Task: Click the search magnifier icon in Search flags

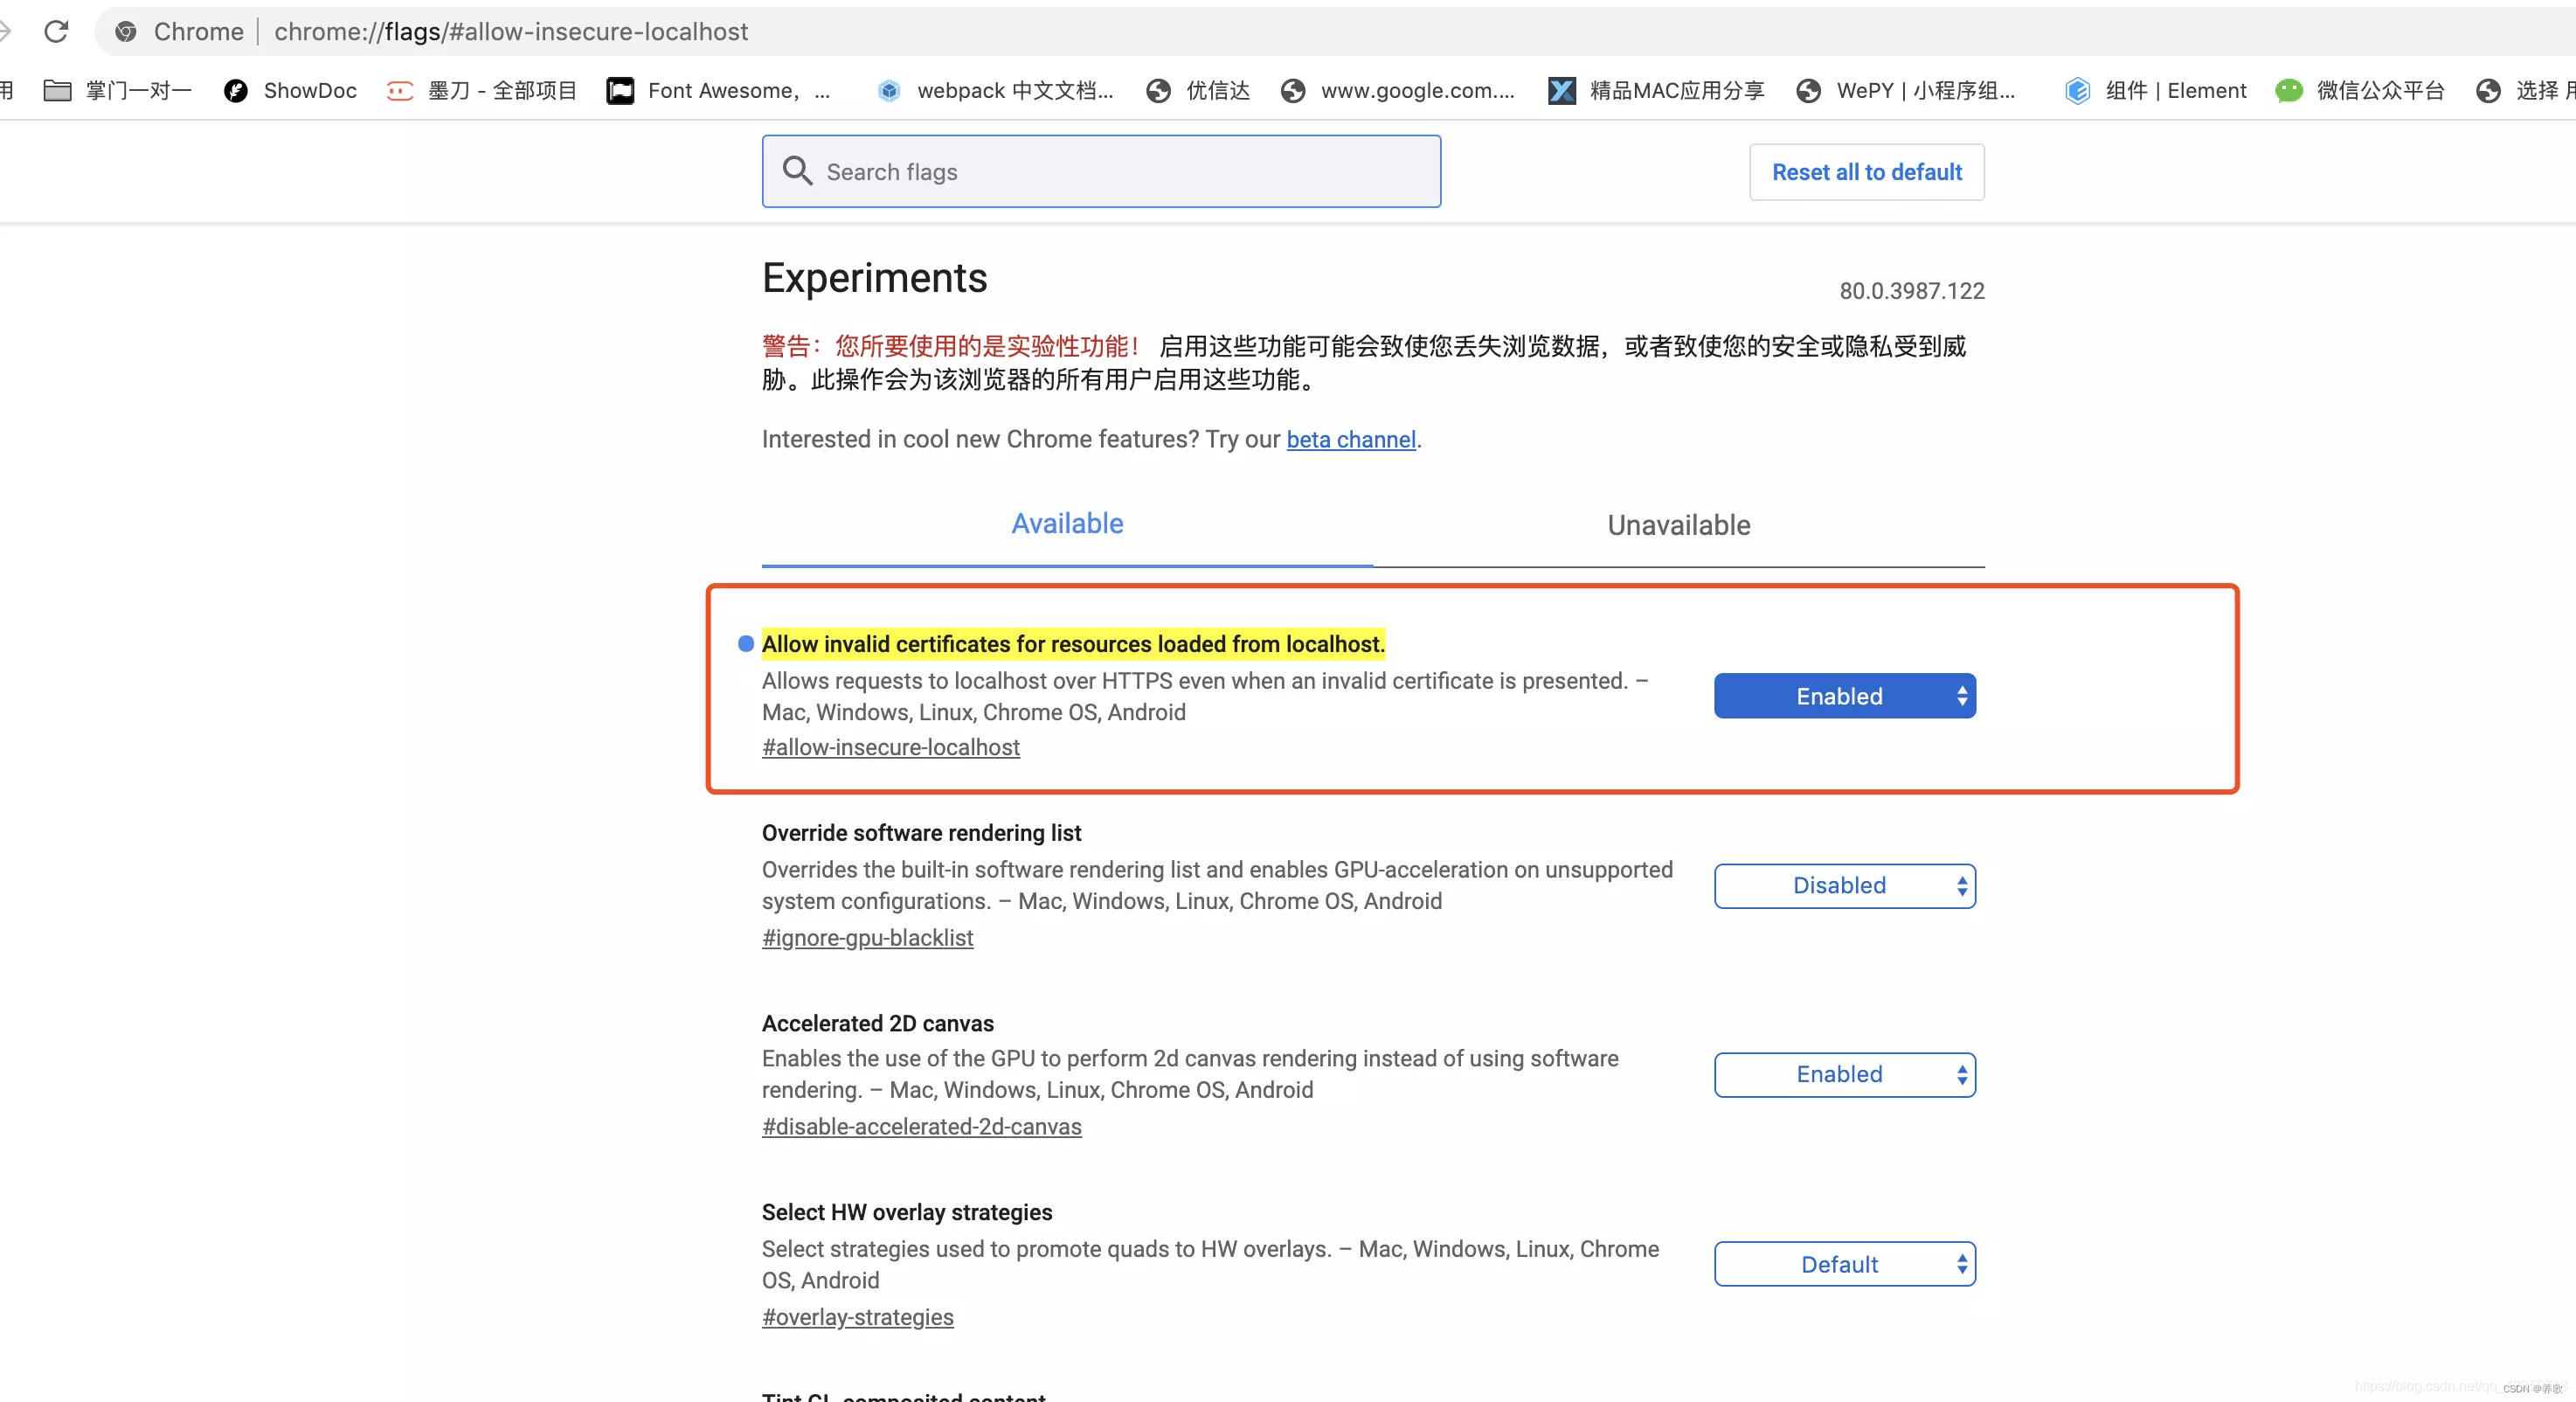Action: click(x=797, y=171)
